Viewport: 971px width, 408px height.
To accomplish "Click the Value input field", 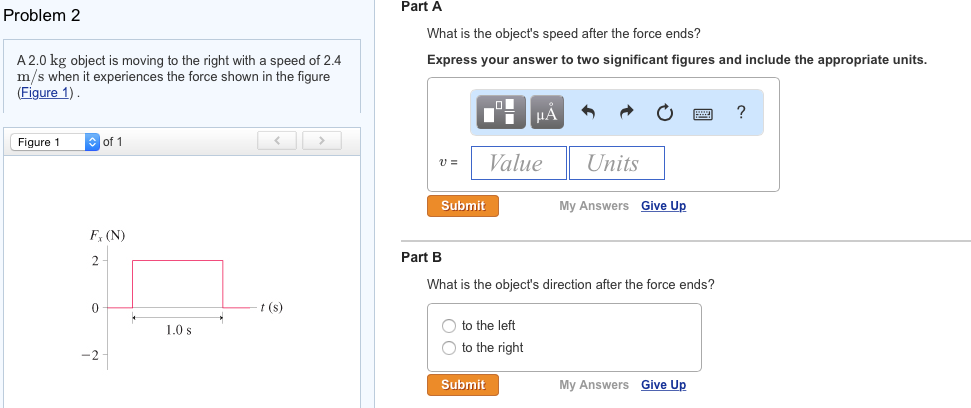I will (x=516, y=163).
